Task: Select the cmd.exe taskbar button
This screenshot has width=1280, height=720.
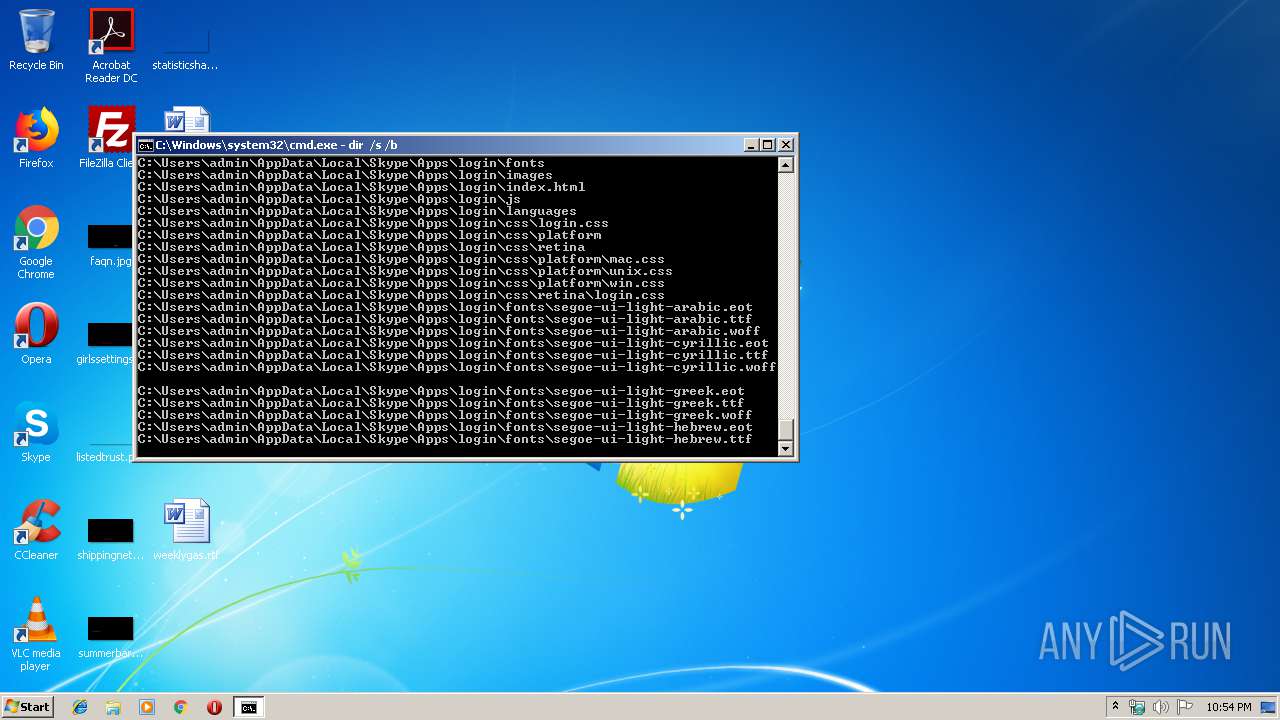Action: pos(248,707)
